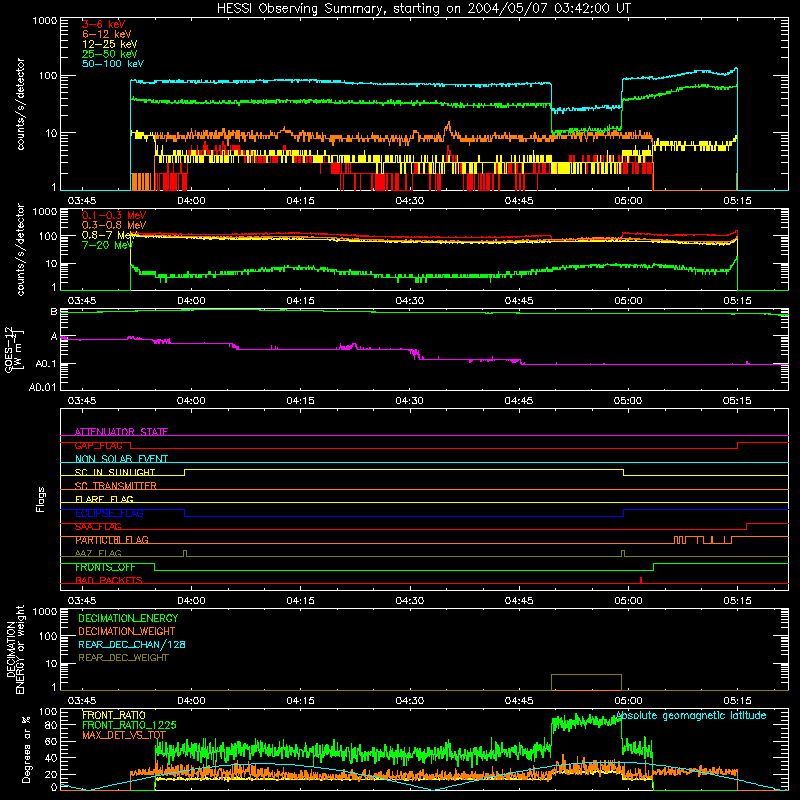800x800 pixels.
Task: Click the 0.3-0.8 MeV legend label
Action: tap(114, 225)
